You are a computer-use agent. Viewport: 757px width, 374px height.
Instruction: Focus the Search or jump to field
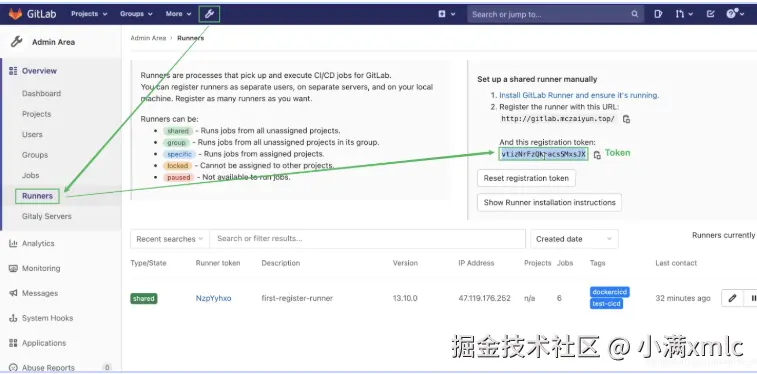(555, 14)
